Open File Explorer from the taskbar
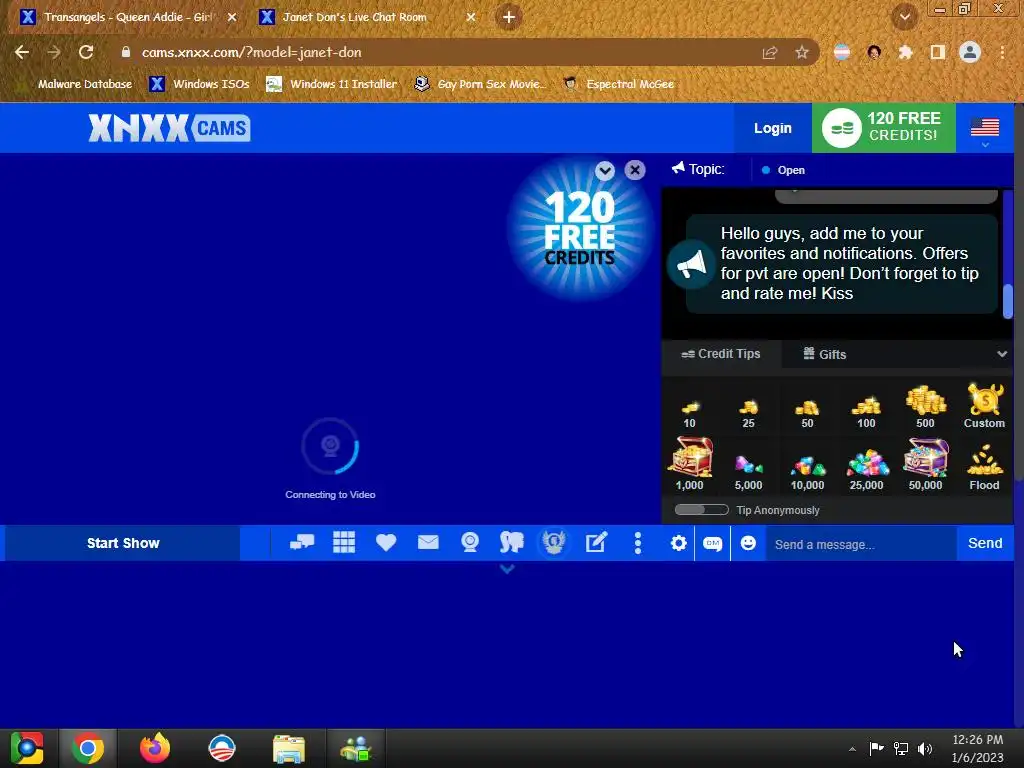This screenshot has height=768, width=1024. pos(288,748)
